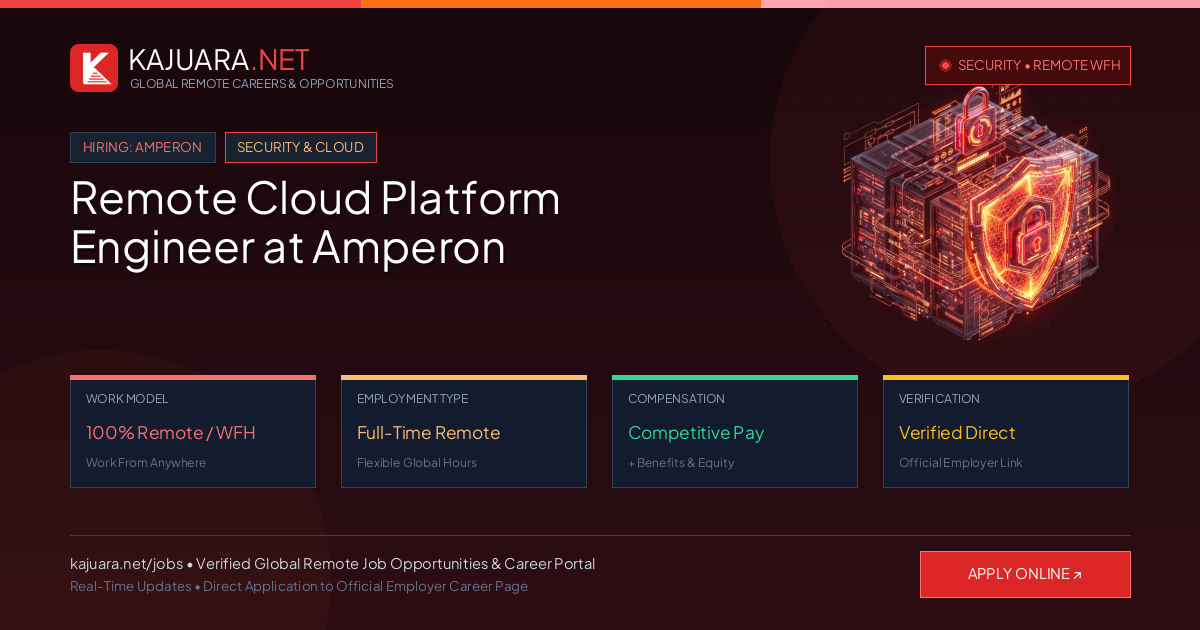Viewport: 1200px width, 630px height.
Task: Click 'Work From Anywhere' text
Action: tap(146, 463)
